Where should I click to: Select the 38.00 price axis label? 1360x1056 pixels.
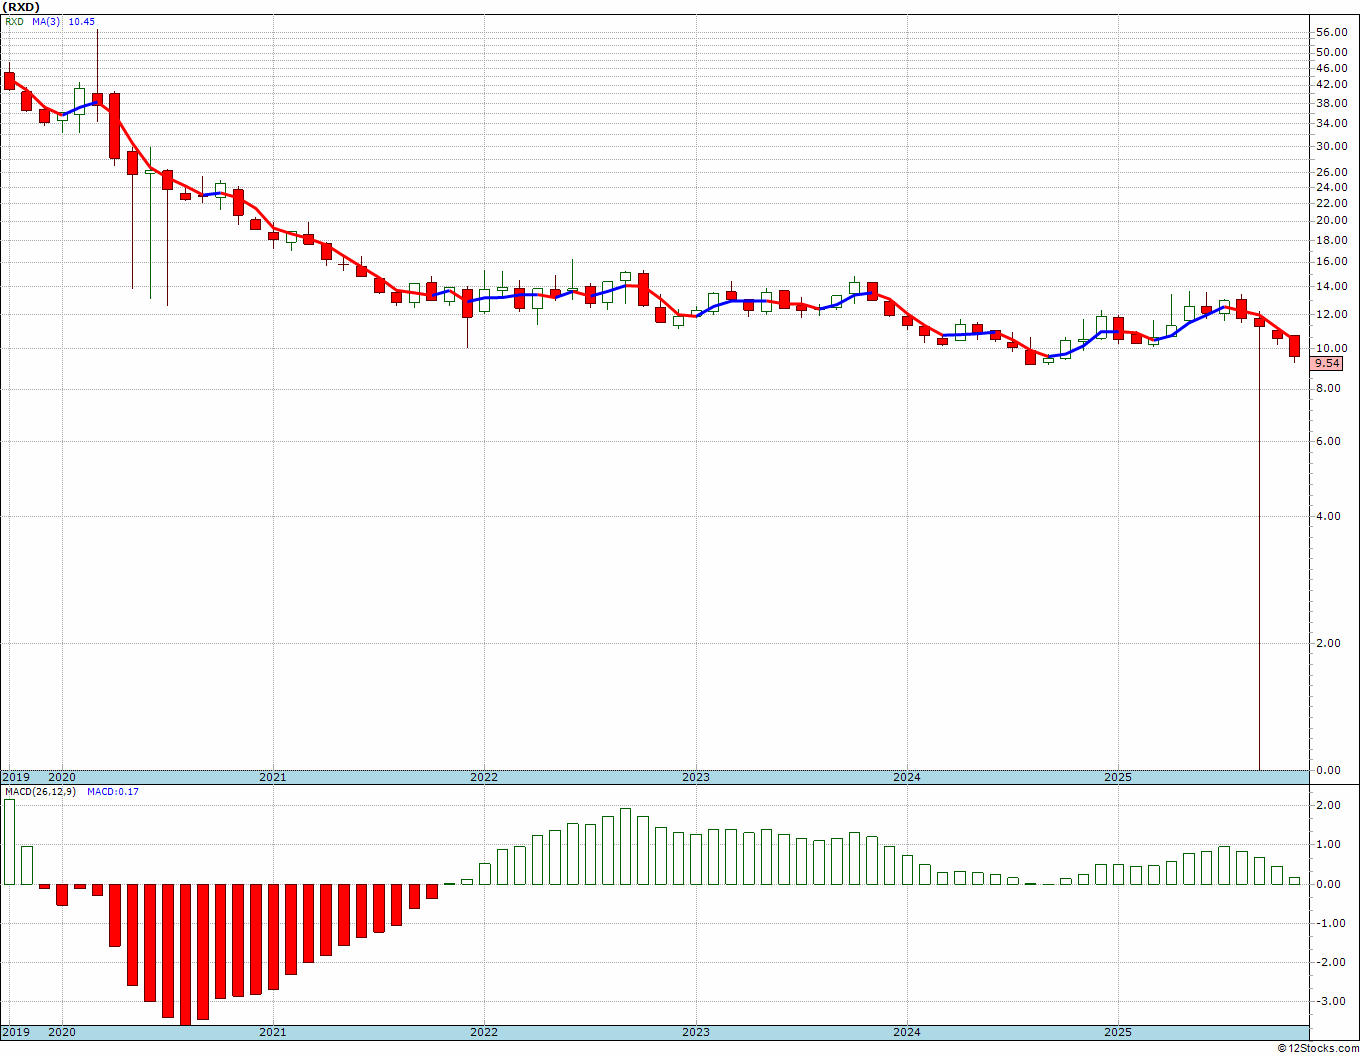(1330, 103)
